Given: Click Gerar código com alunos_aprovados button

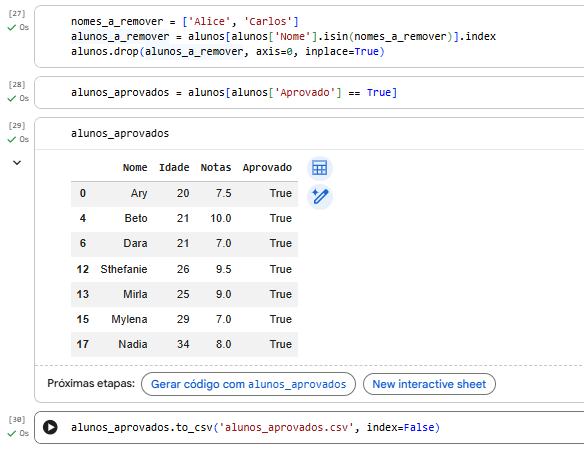Looking at the screenshot, I should 248,384.
